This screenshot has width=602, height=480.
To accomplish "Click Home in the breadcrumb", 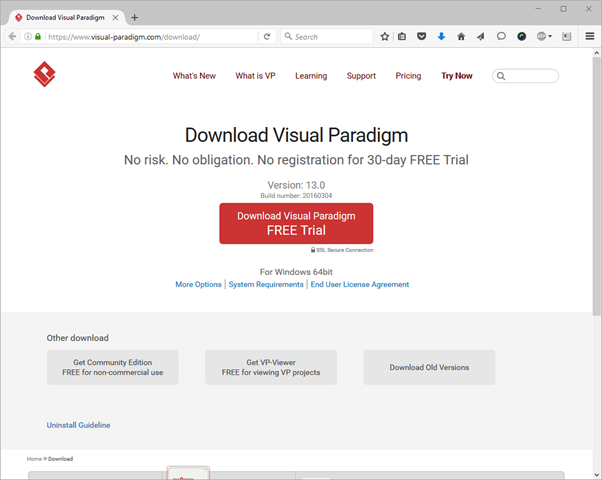I will [x=34, y=459].
